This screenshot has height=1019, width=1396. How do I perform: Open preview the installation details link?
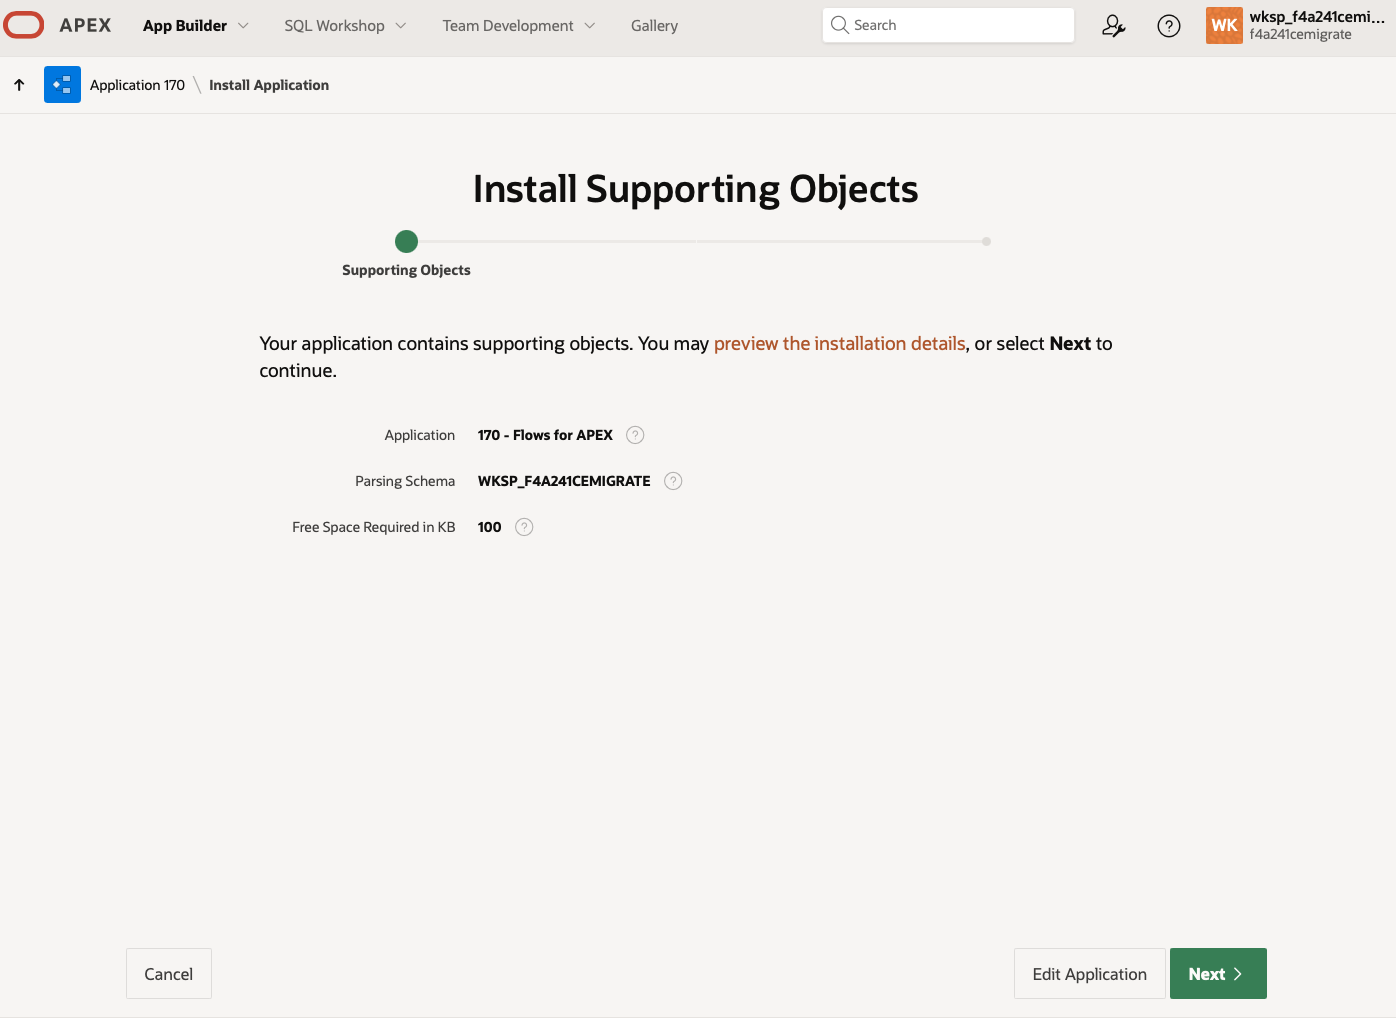pos(839,343)
